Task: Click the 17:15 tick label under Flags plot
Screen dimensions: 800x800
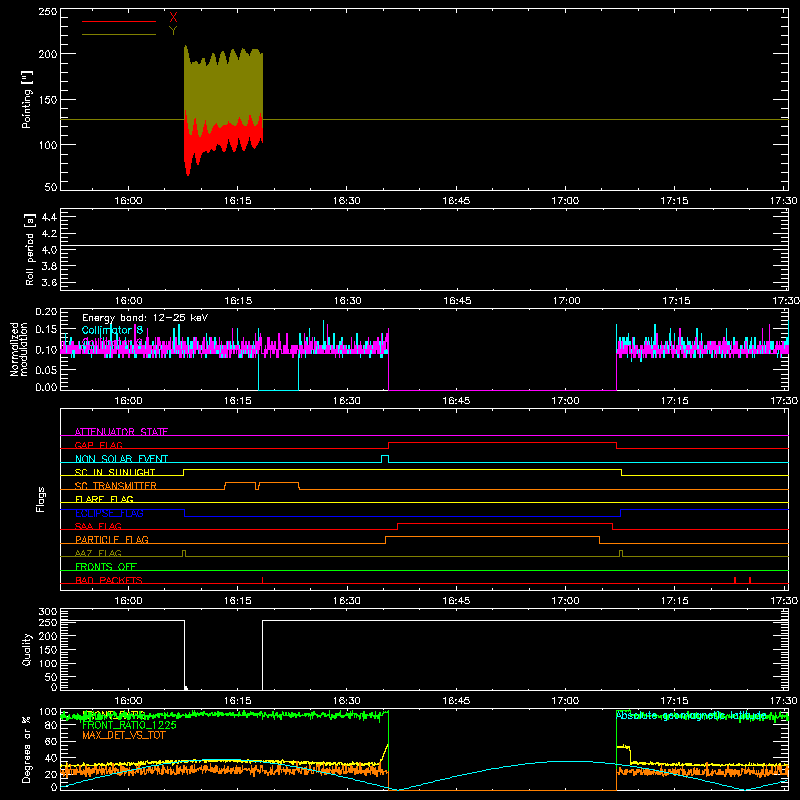Action: coord(674,601)
